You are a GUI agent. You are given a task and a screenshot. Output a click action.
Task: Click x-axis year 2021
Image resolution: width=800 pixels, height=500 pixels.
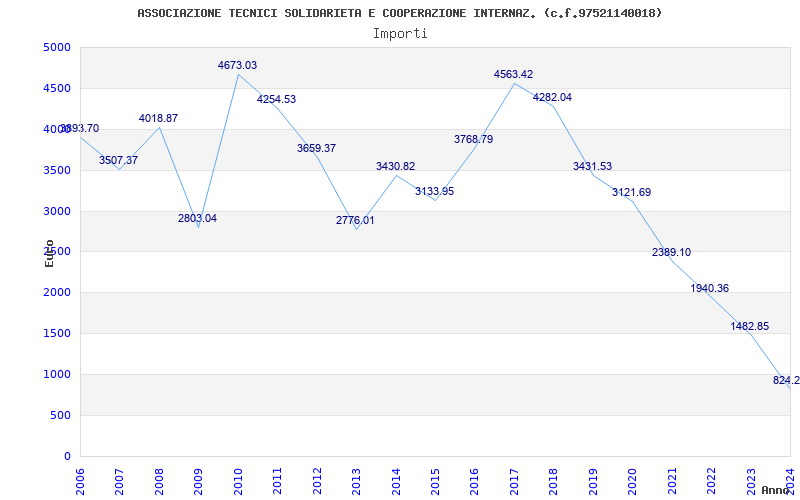[672, 481]
